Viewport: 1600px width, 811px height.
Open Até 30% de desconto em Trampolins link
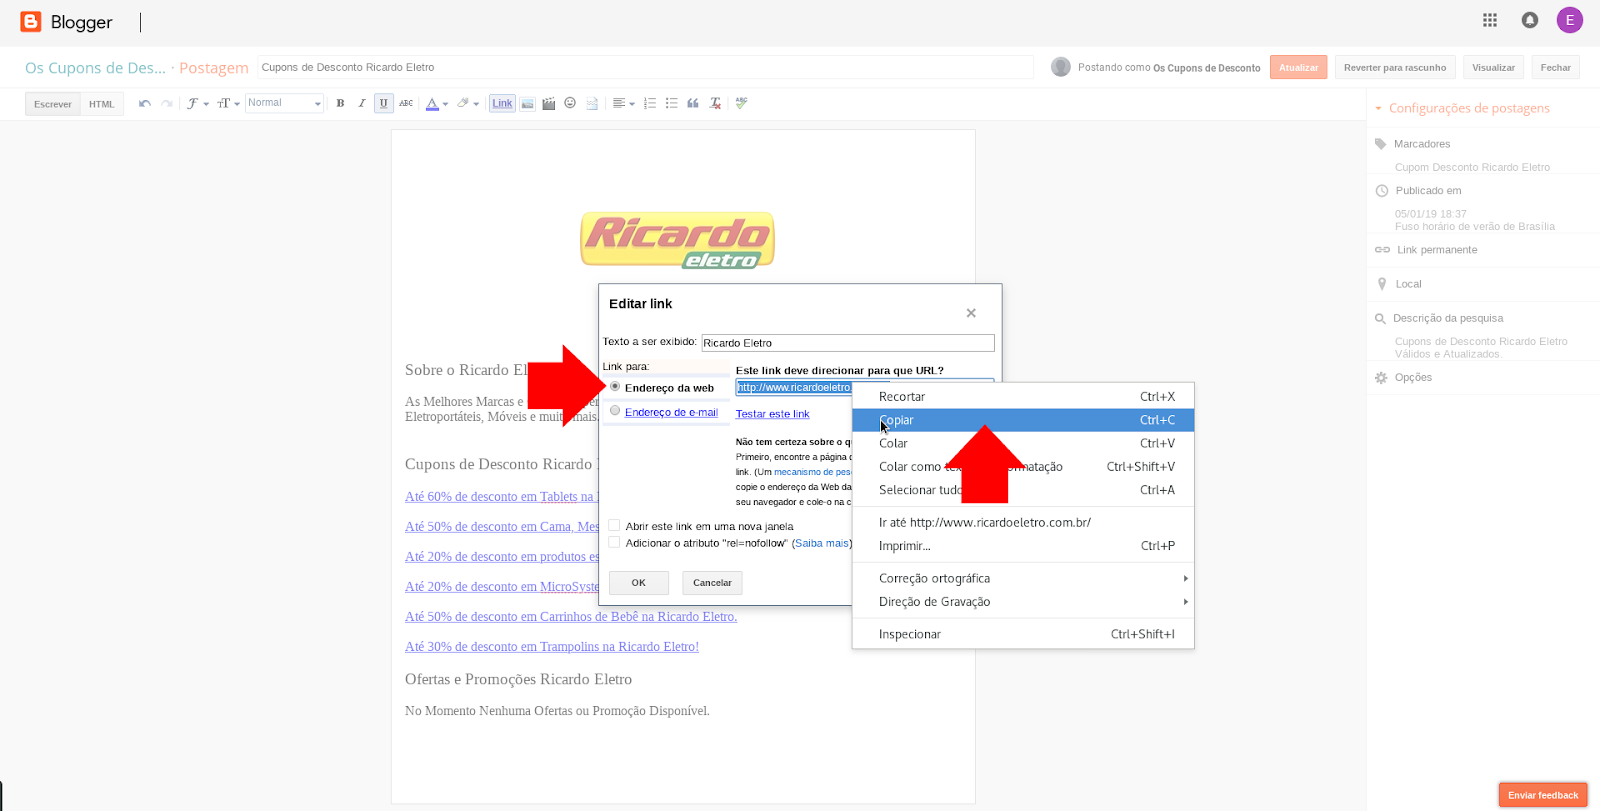552,647
